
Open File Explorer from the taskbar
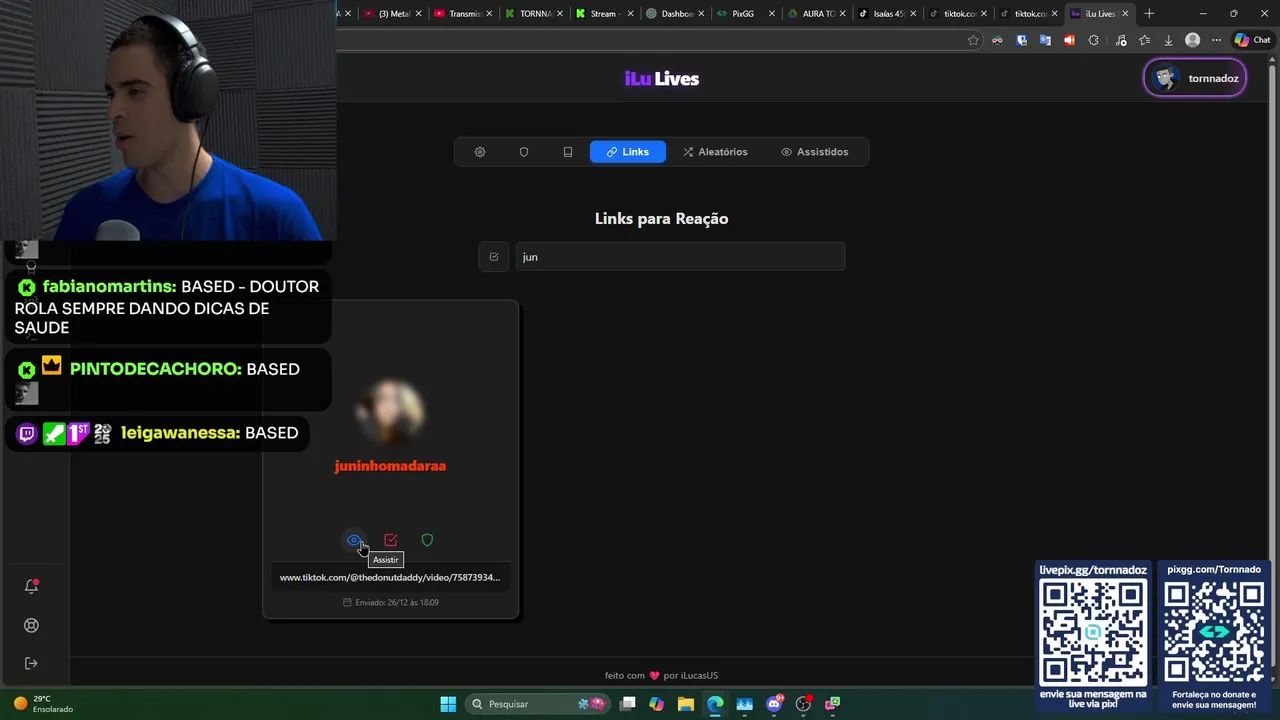point(686,704)
